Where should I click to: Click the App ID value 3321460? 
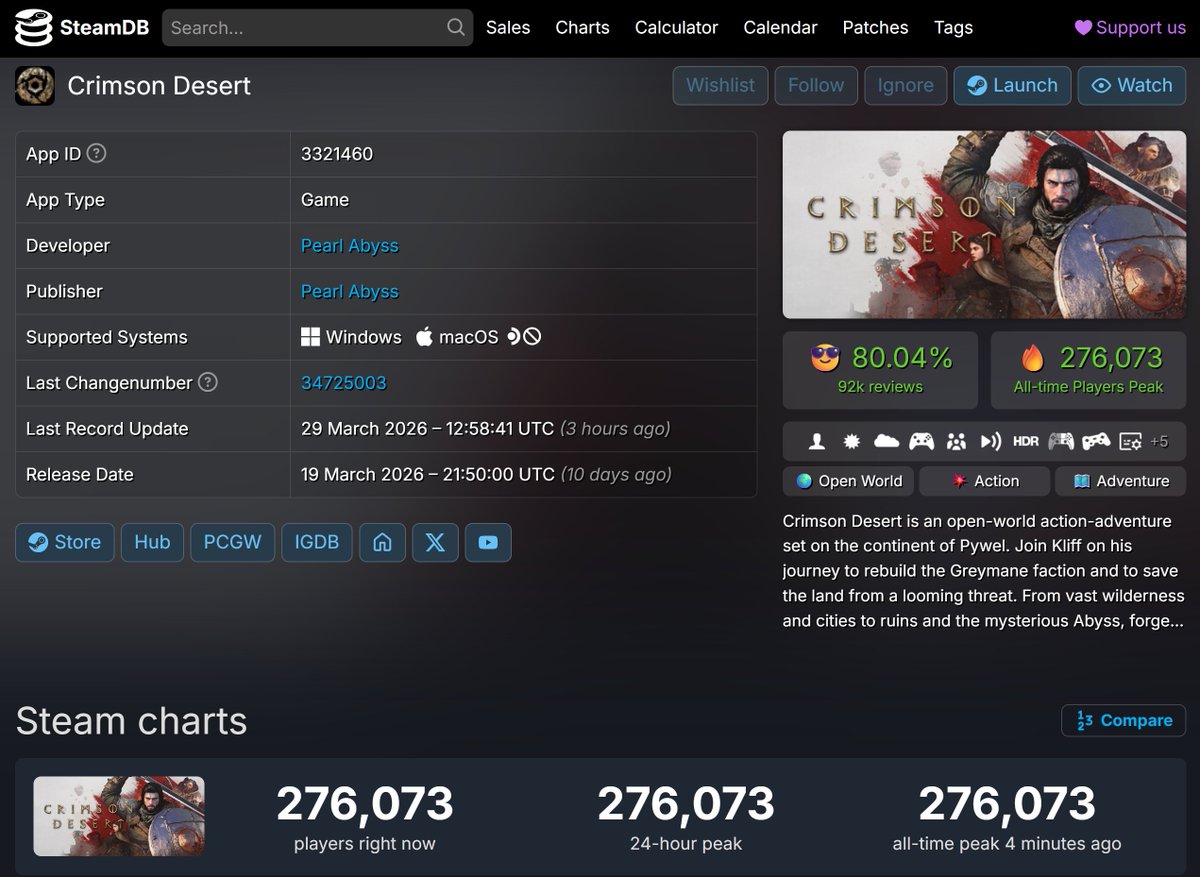337,154
